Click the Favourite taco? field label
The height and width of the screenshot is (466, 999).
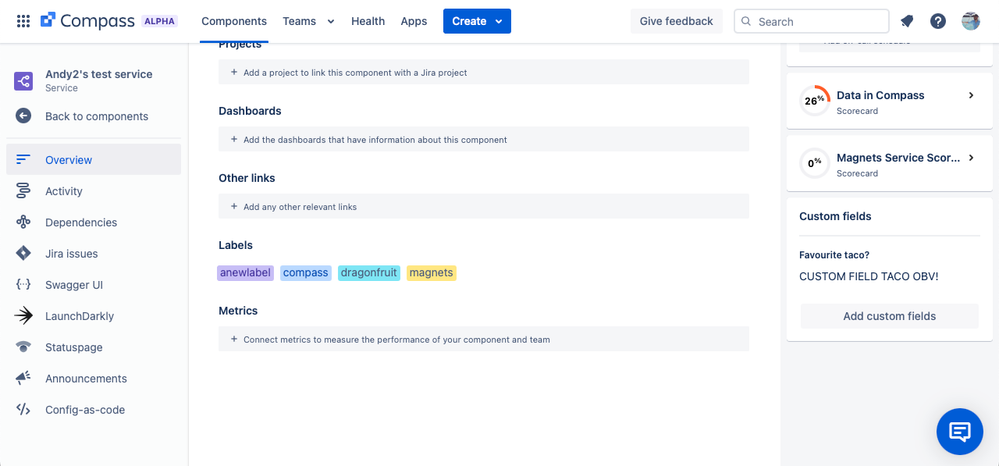(x=834, y=255)
